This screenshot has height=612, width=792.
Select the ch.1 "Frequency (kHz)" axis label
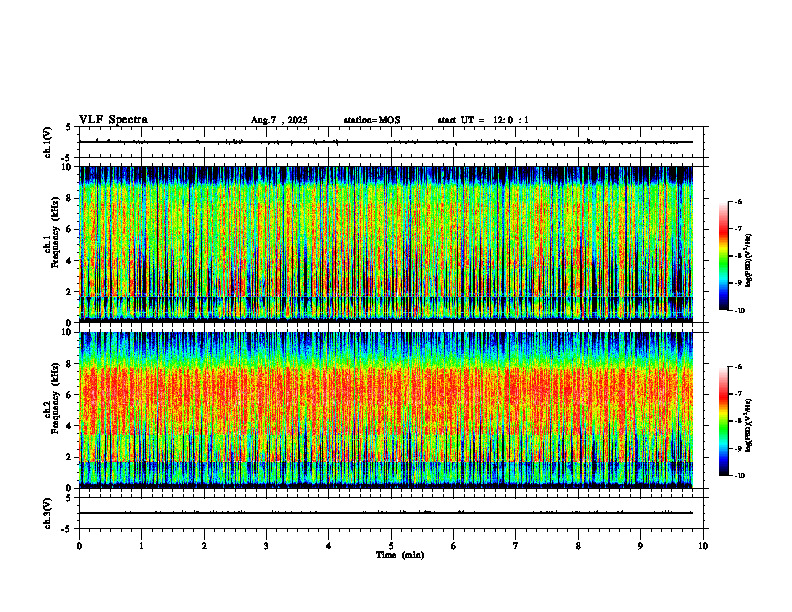click(55, 232)
